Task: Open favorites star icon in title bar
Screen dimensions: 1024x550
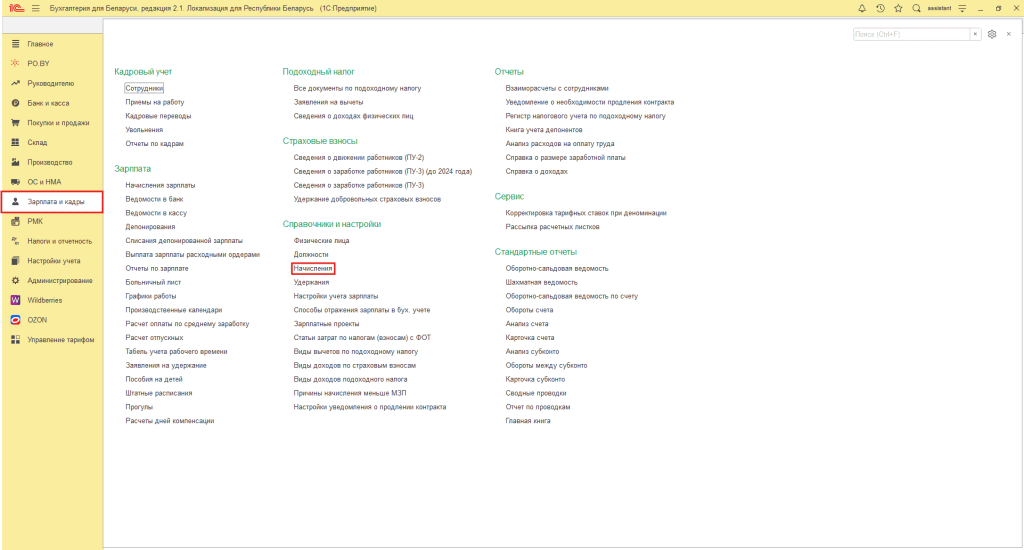Action: pyautogui.click(x=898, y=8)
